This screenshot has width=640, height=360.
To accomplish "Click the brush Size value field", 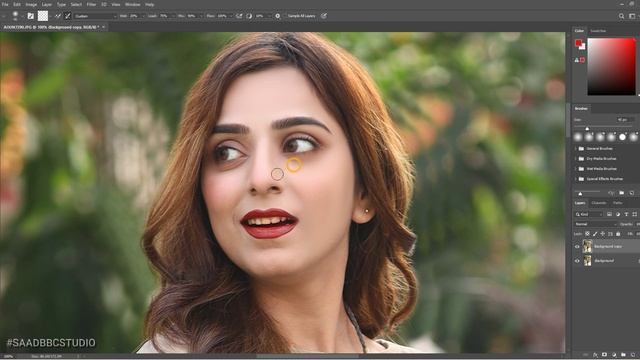I will point(625,120).
